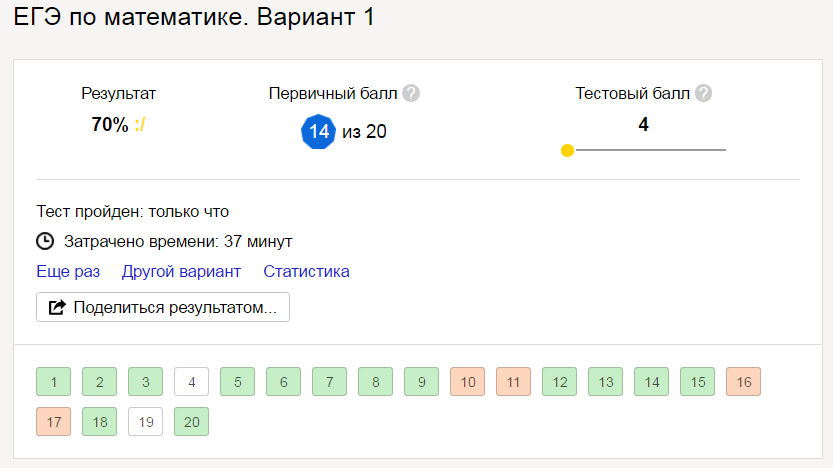Go to unanswered question 19
This screenshot has width=833, height=472.
pos(145,422)
